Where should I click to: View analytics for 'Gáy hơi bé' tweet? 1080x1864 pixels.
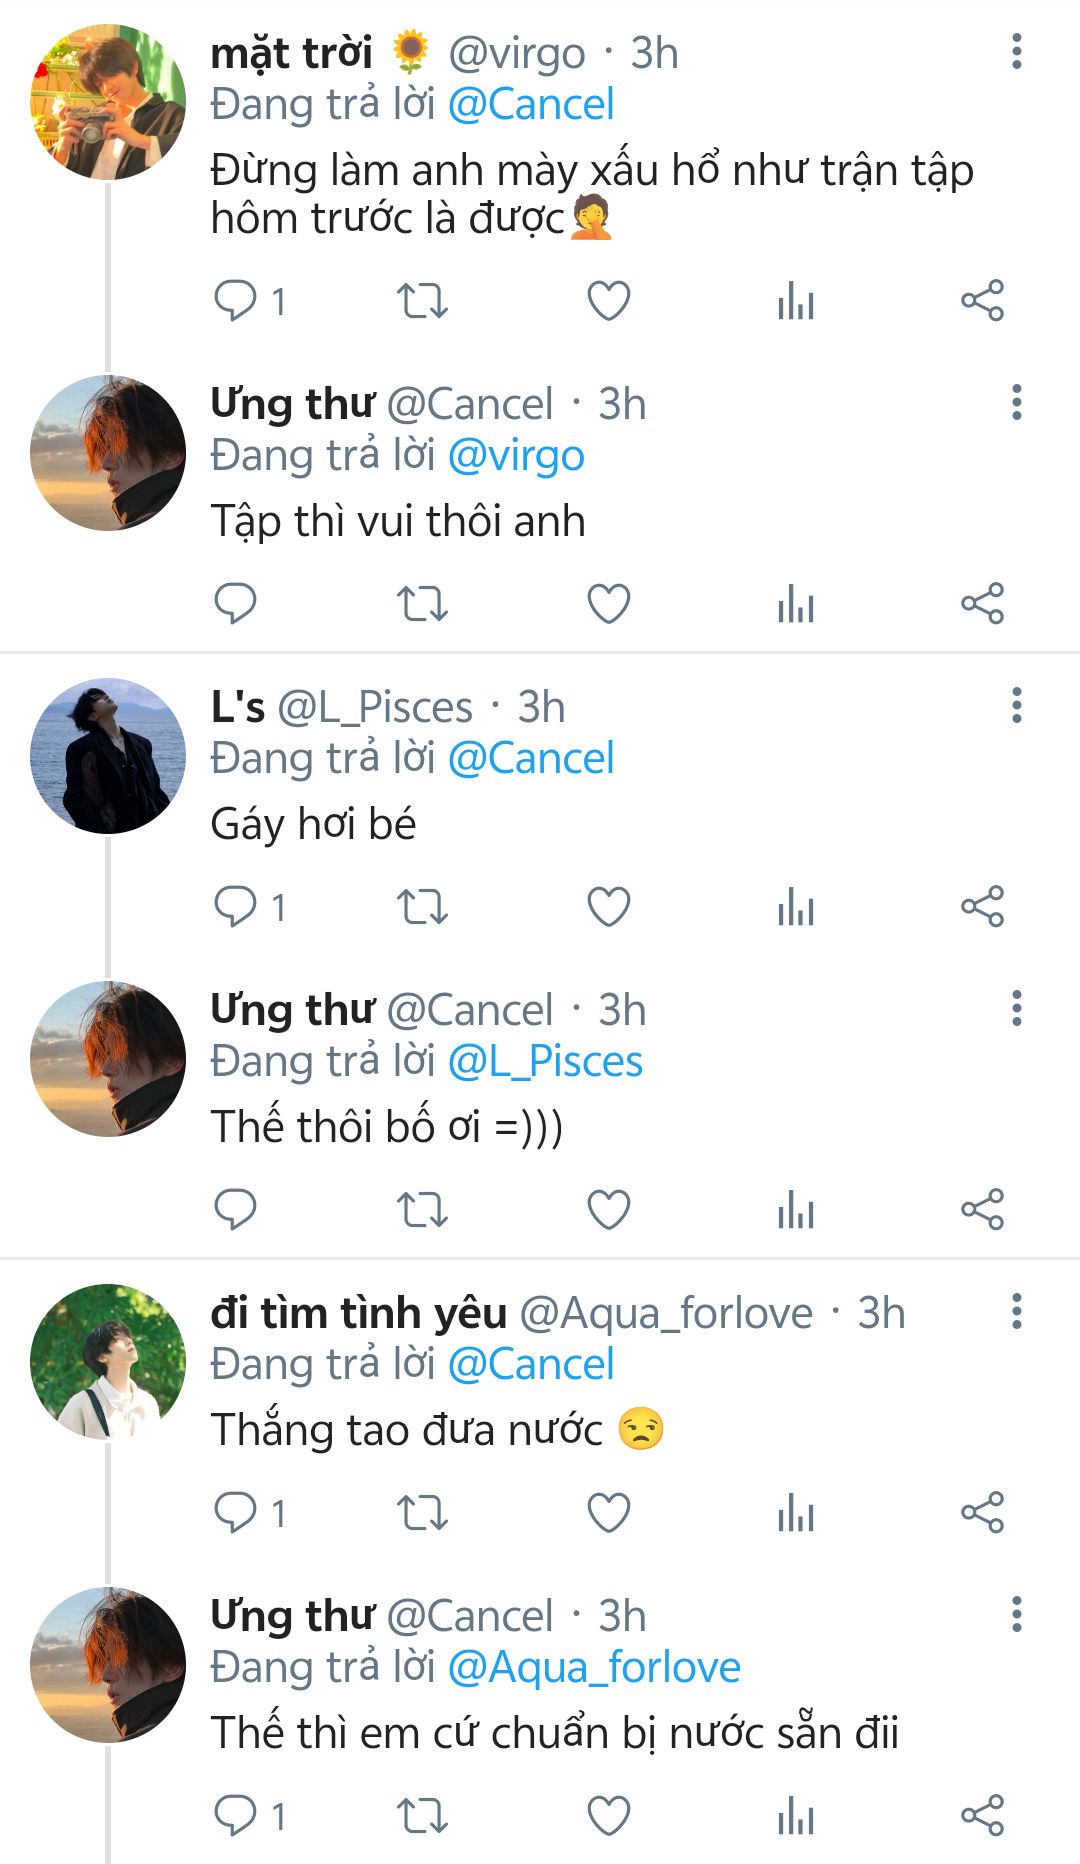[796, 907]
